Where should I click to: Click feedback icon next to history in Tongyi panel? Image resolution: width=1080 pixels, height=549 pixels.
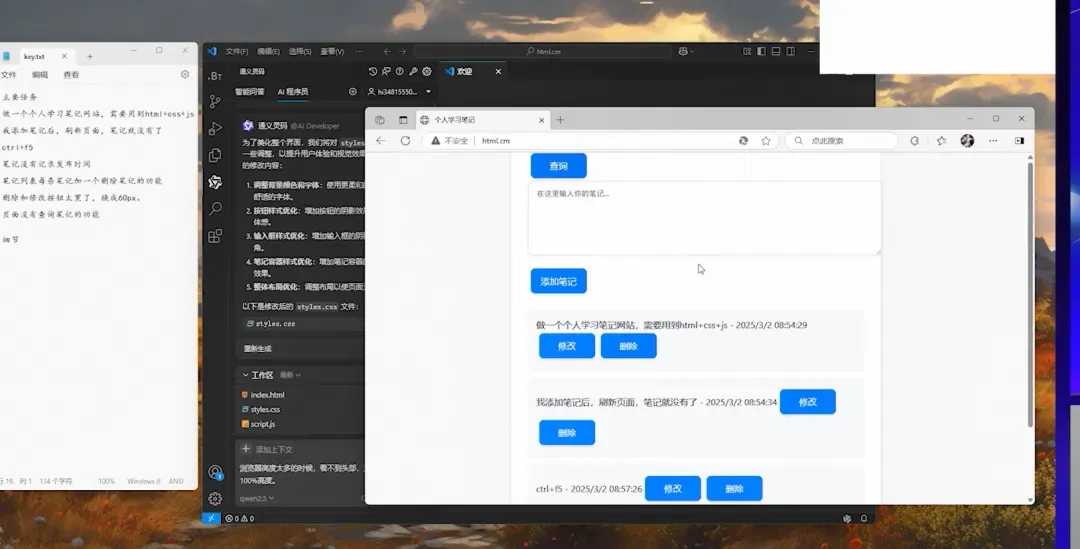[x=386, y=71]
